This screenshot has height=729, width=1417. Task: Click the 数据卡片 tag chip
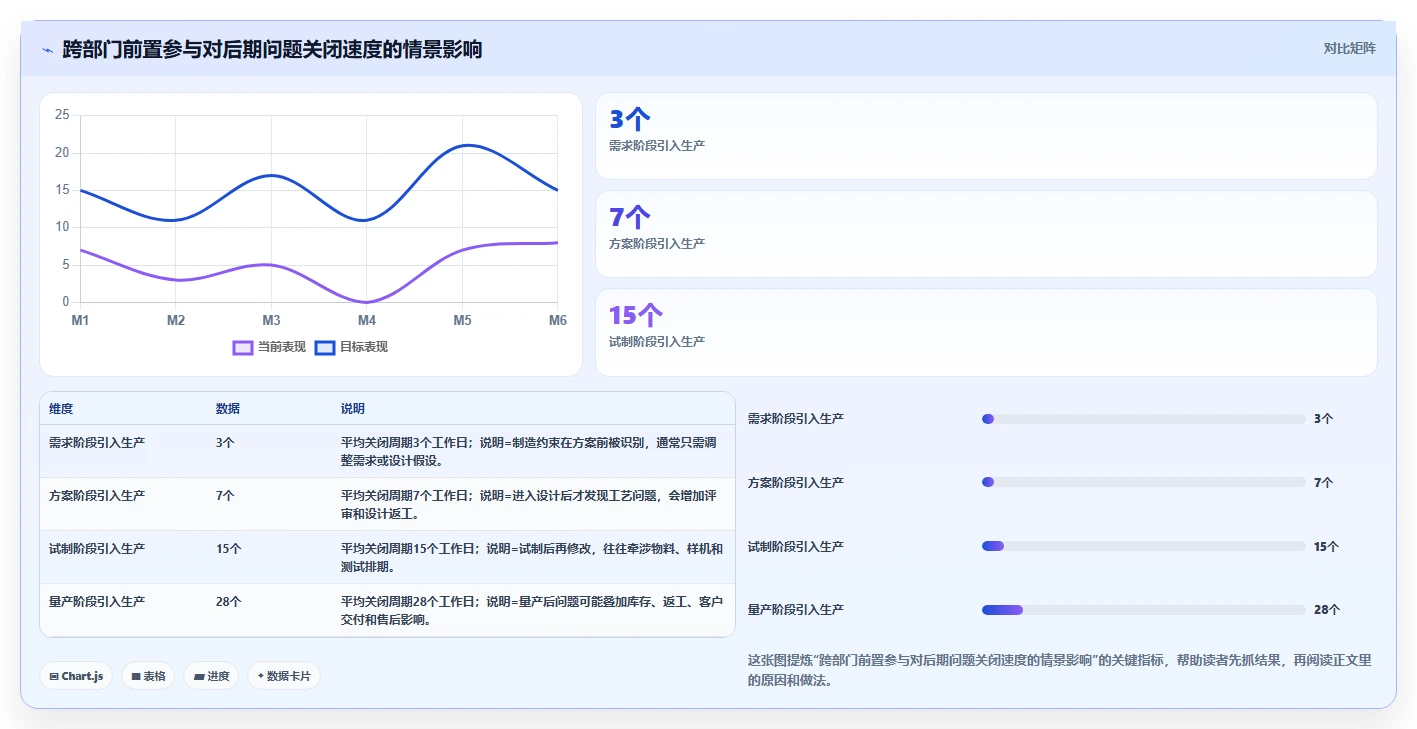[x=284, y=676]
